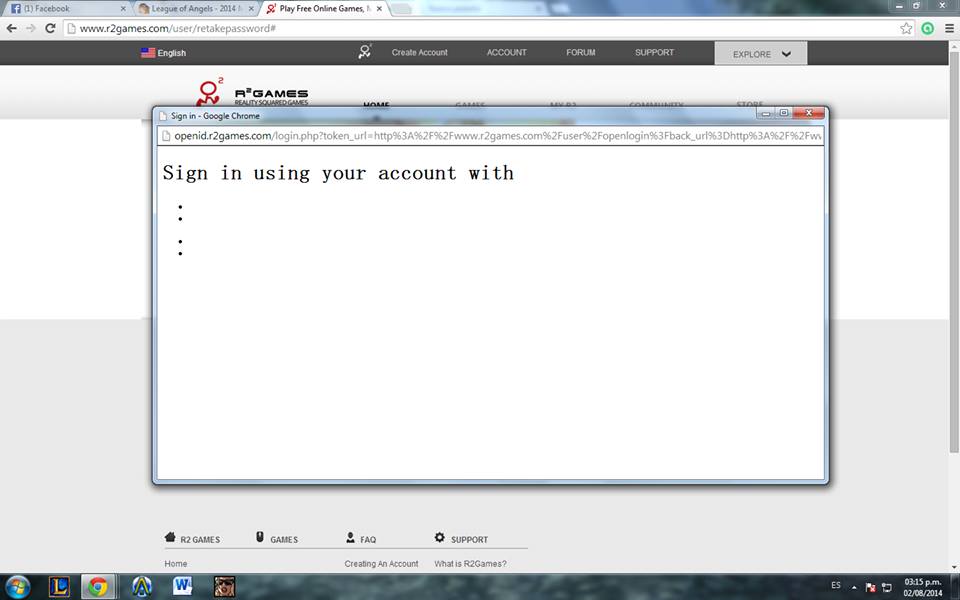960x600 pixels.
Task: Open the SUPPORT link in top bar
Action: [654, 53]
